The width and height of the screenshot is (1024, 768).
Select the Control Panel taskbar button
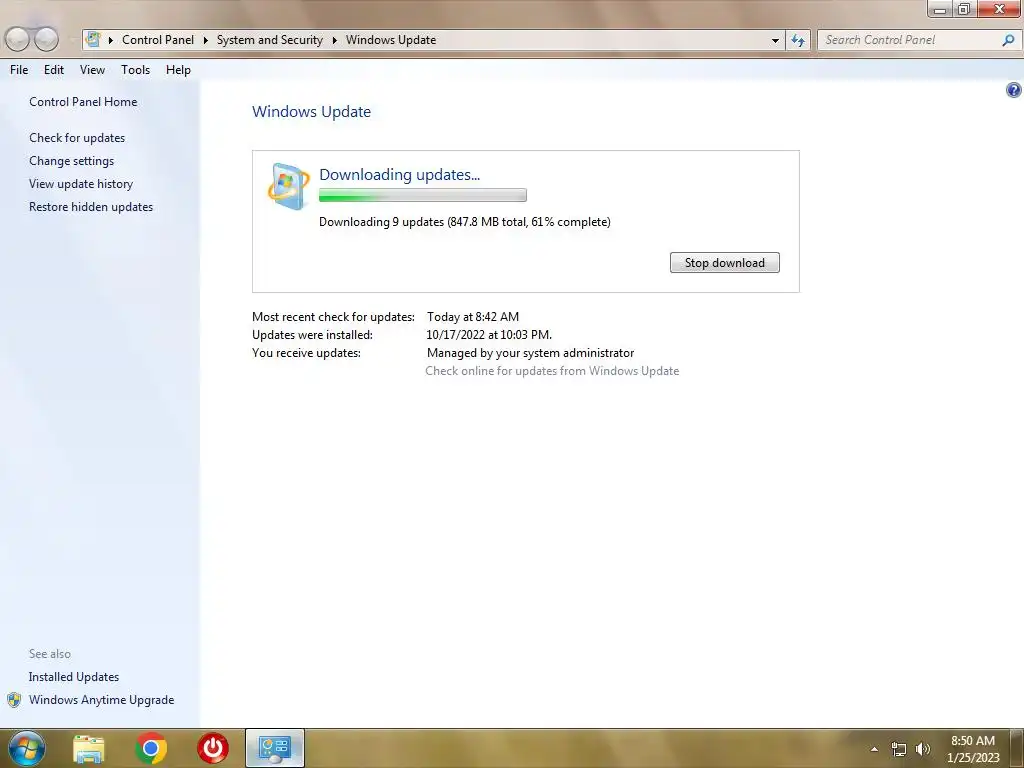pyautogui.click(x=275, y=748)
